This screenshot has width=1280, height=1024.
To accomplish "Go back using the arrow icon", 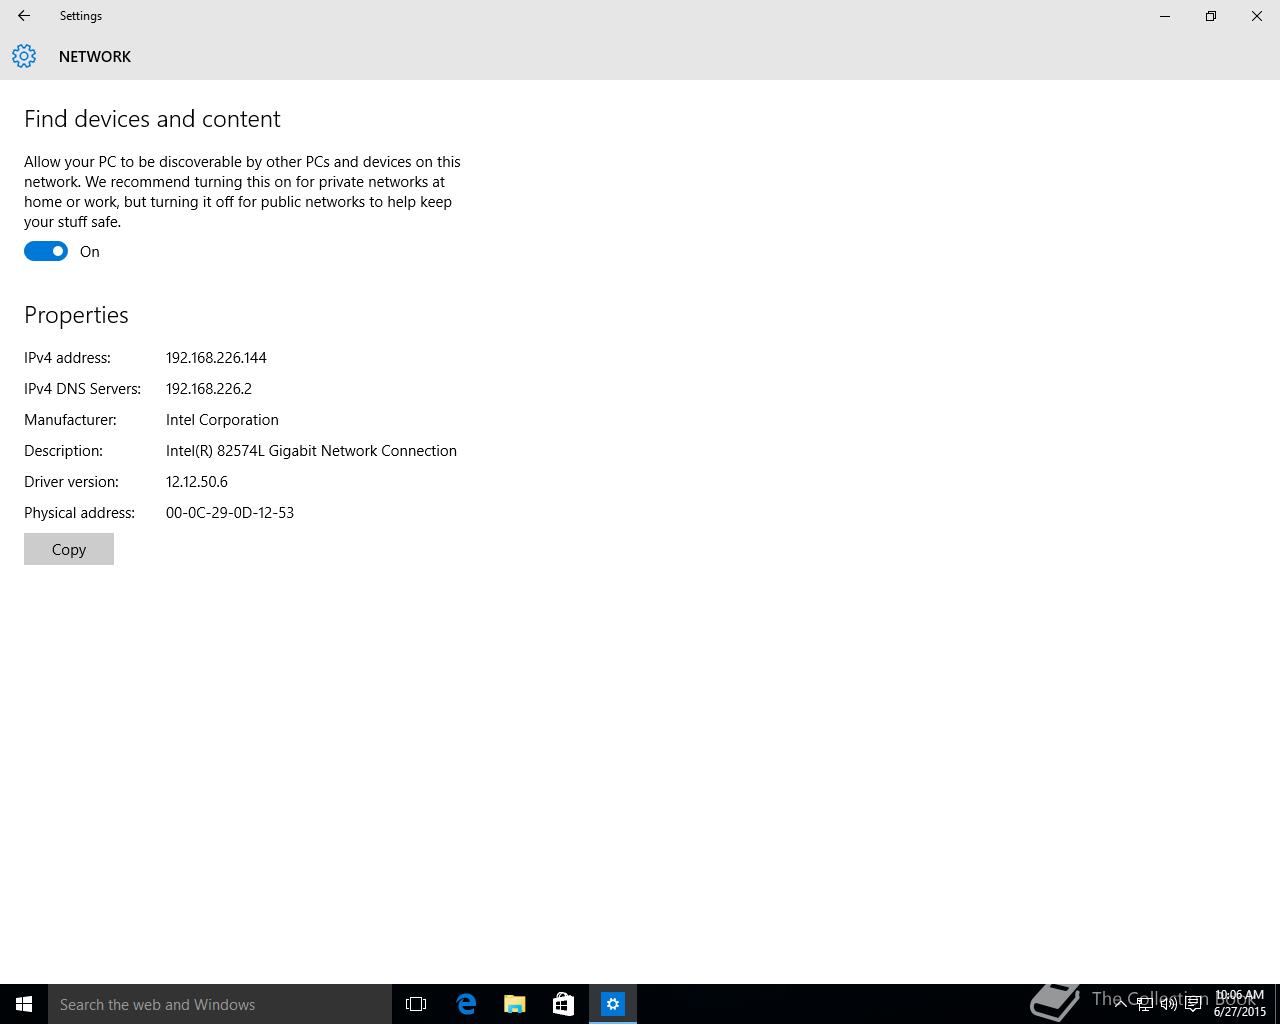I will click(24, 16).
